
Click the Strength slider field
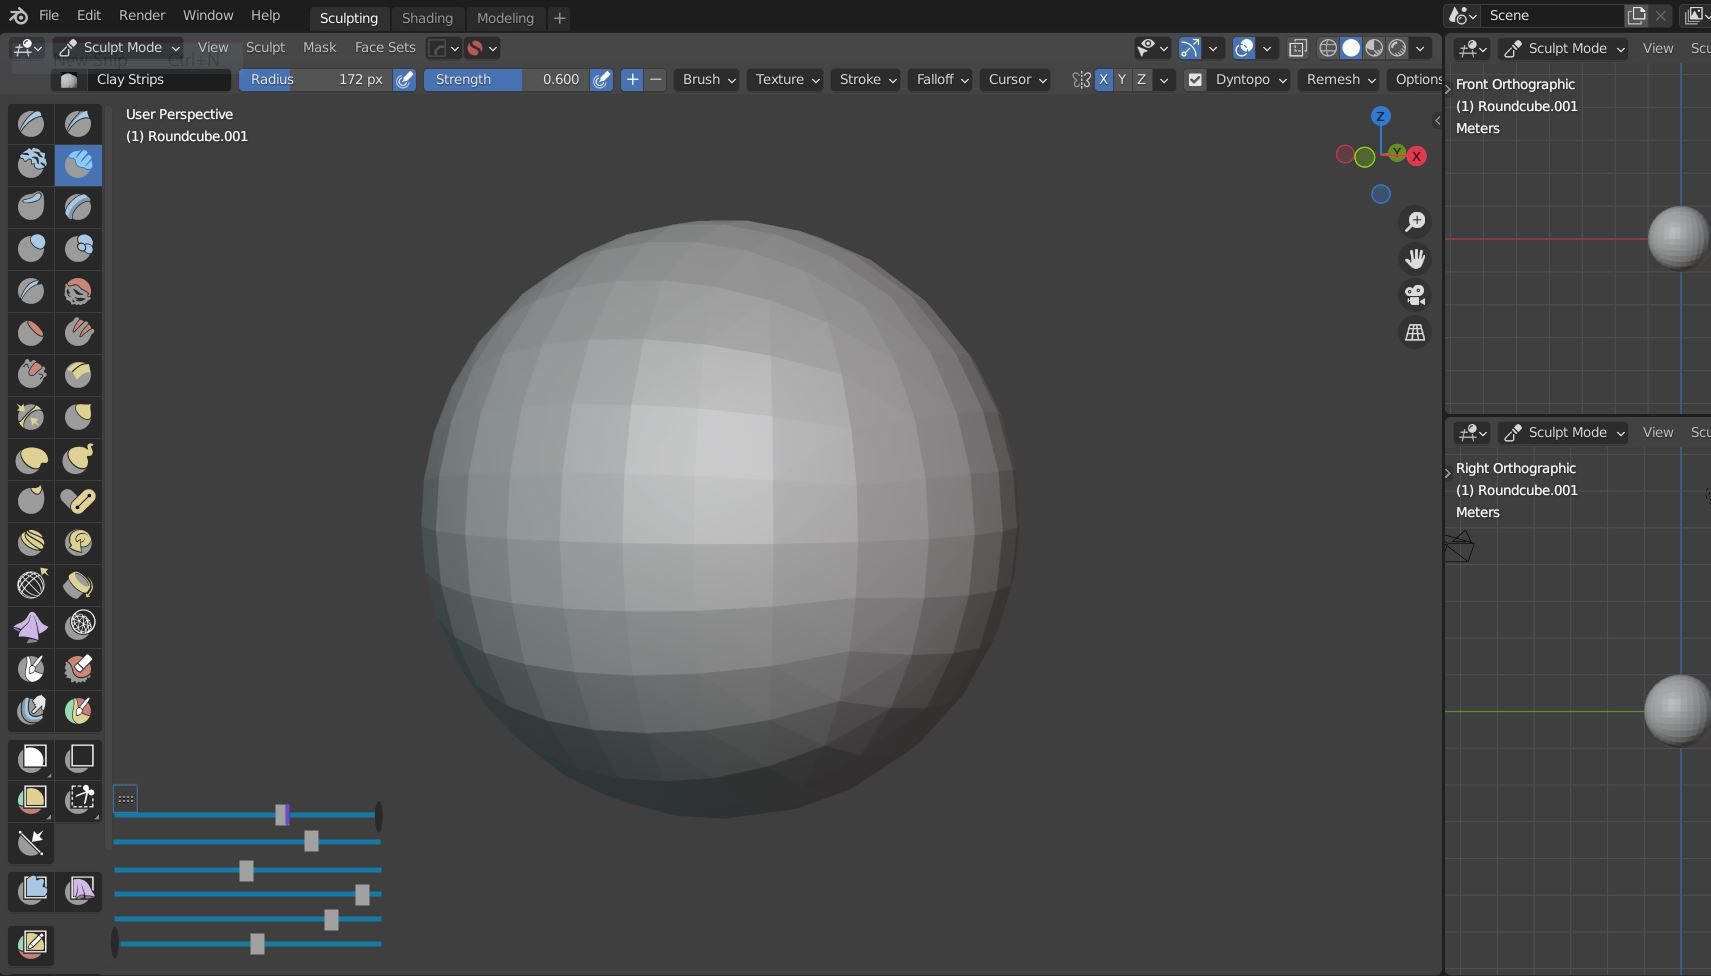pos(506,79)
